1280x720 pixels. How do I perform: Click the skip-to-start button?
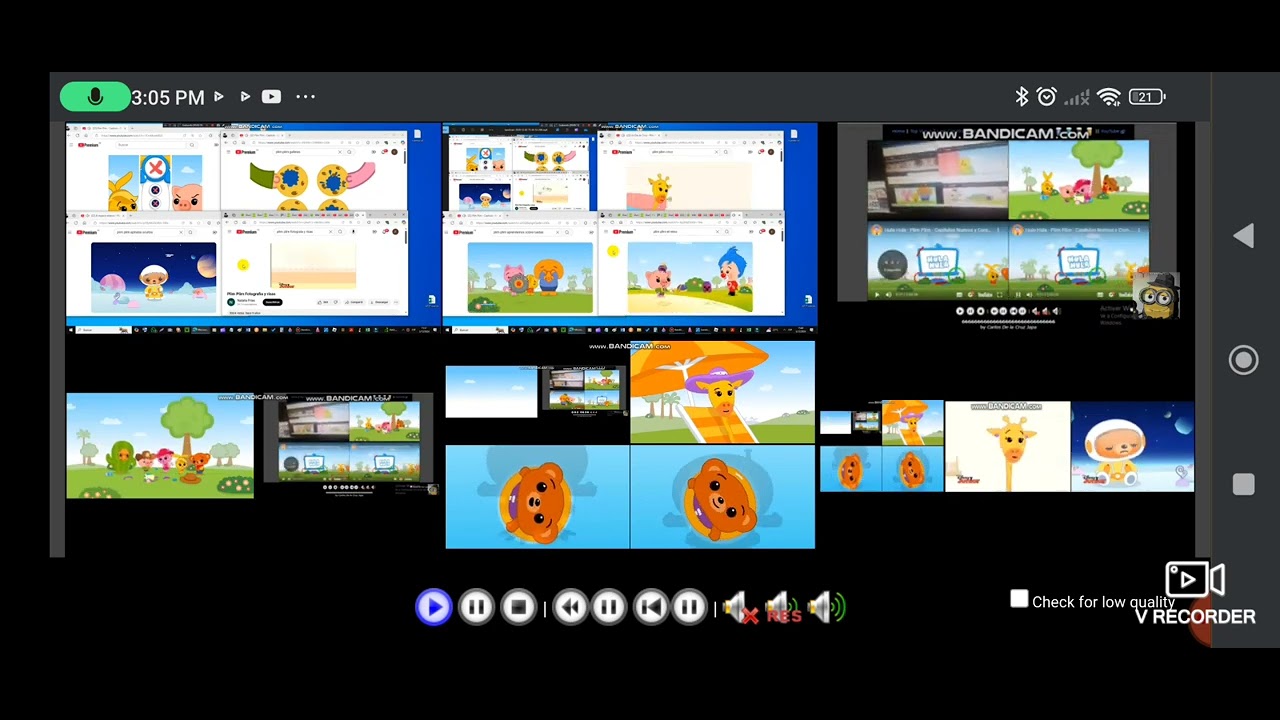point(651,607)
